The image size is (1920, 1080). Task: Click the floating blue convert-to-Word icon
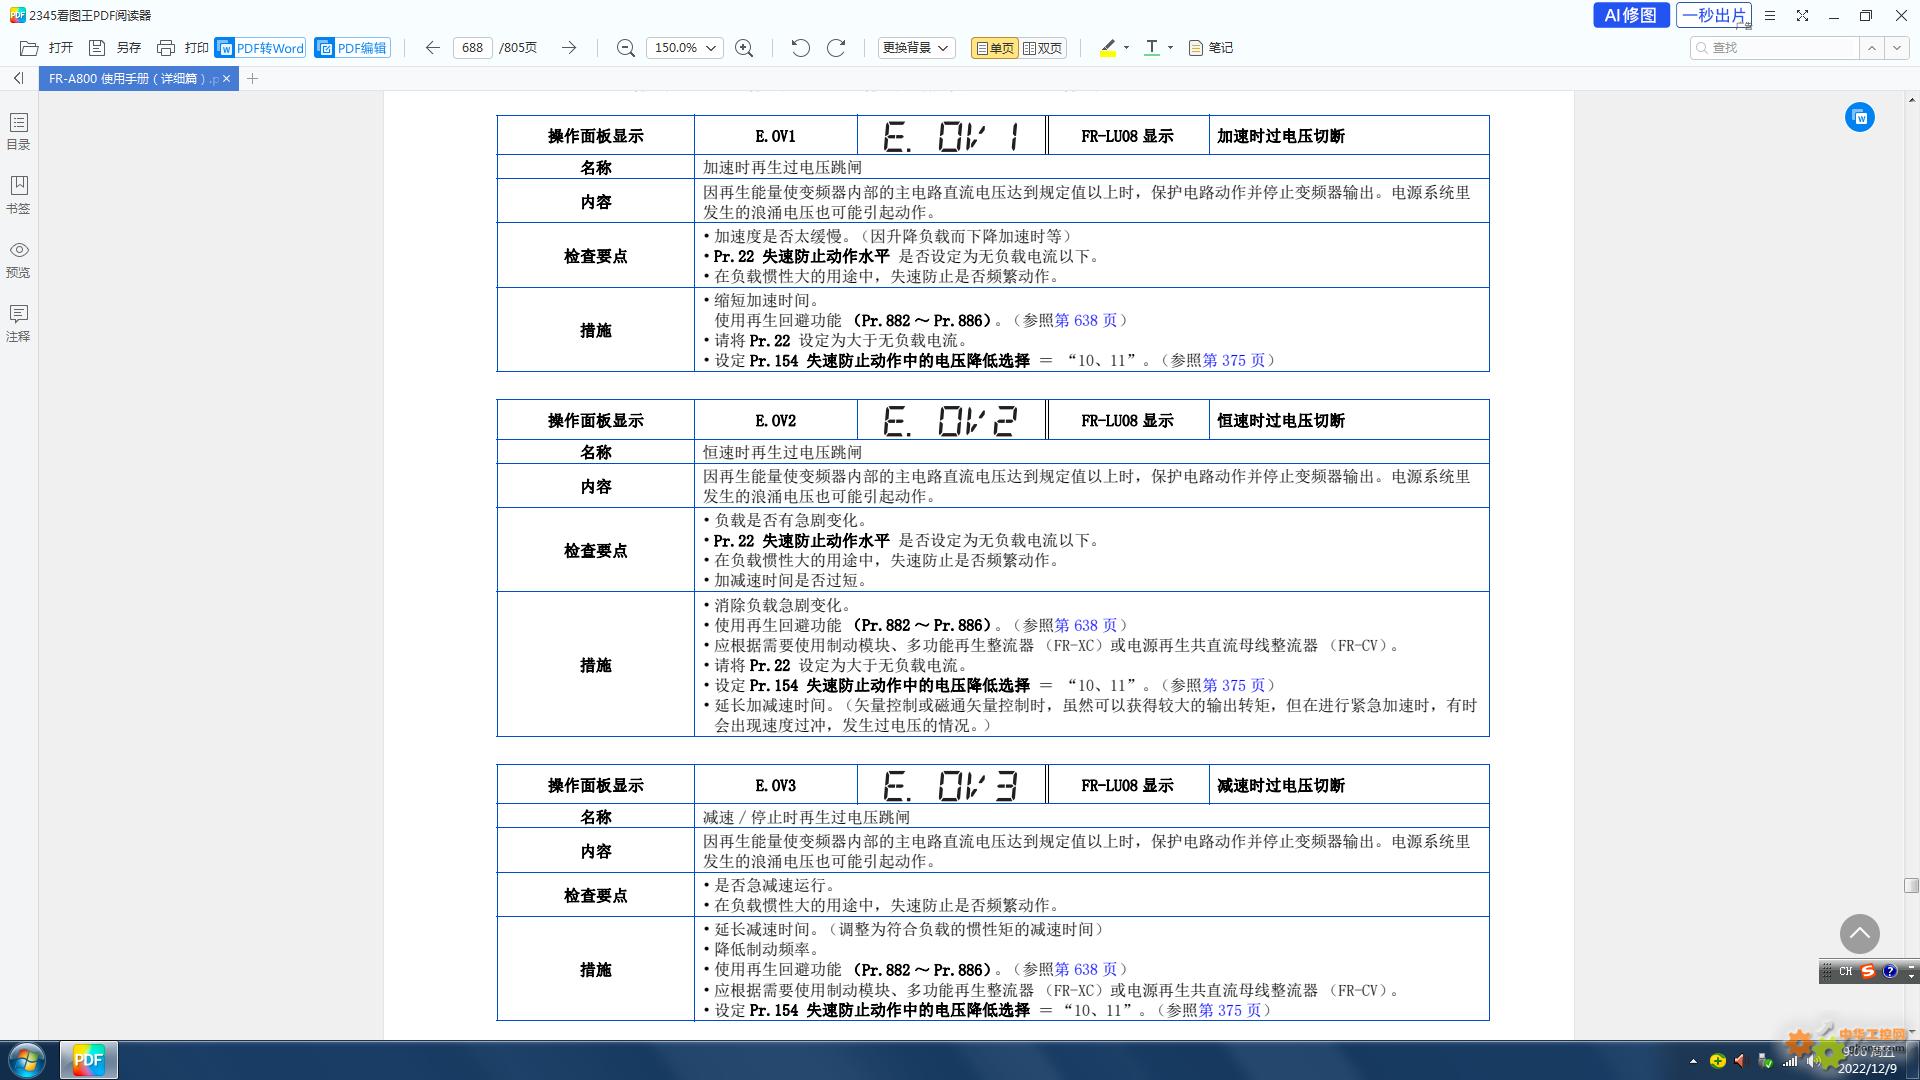click(x=1859, y=117)
